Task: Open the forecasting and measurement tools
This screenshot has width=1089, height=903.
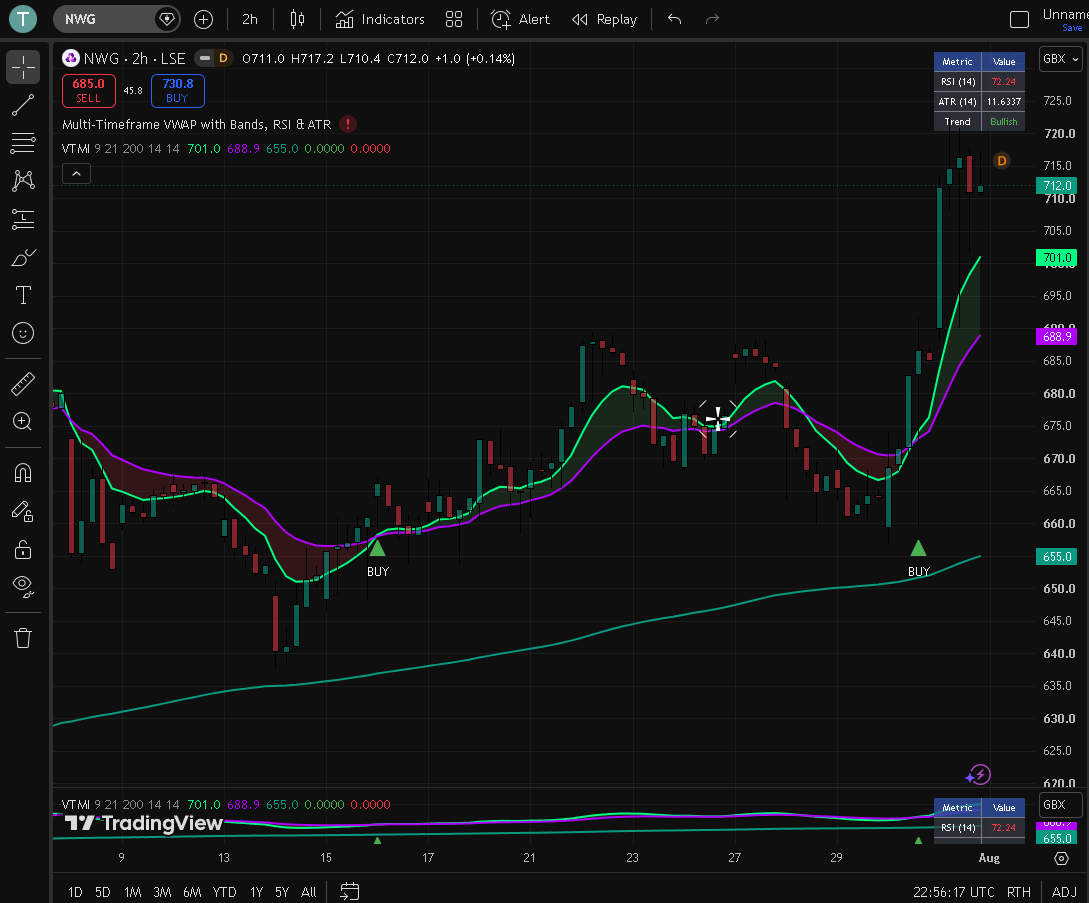Action: [23, 219]
